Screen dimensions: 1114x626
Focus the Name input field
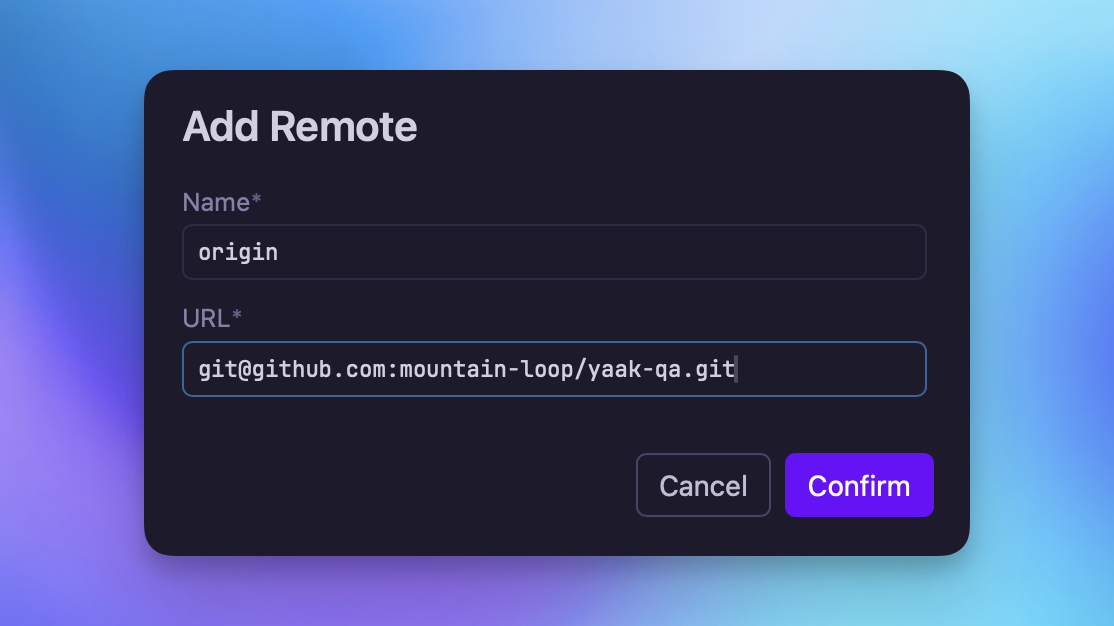click(x=554, y=252)
